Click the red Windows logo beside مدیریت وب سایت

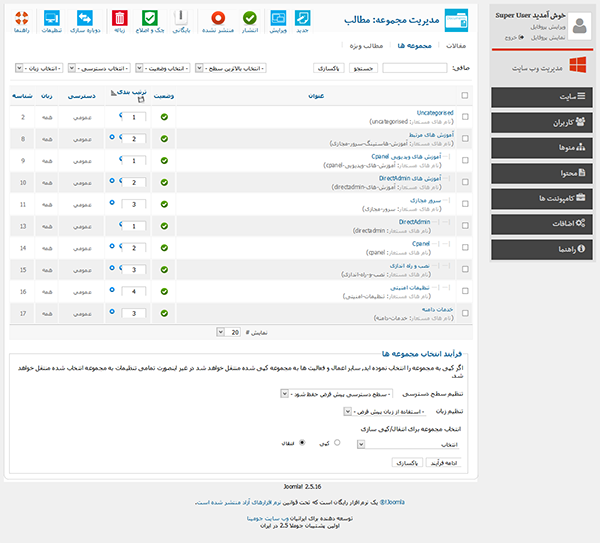(578, 65)
